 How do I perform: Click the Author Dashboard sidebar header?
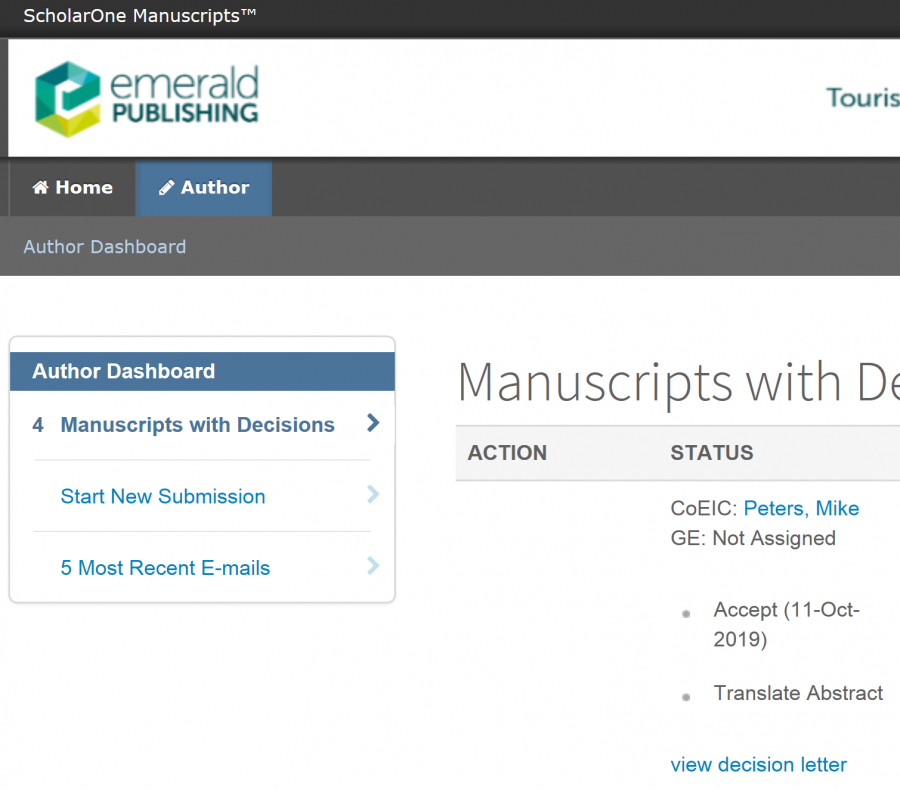[123, 371]
